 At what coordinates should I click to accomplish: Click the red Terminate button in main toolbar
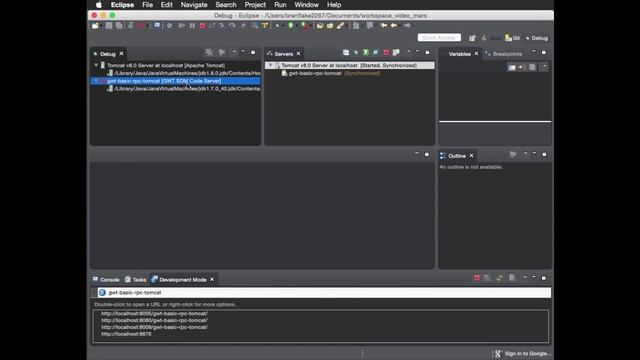coord(202,26)
